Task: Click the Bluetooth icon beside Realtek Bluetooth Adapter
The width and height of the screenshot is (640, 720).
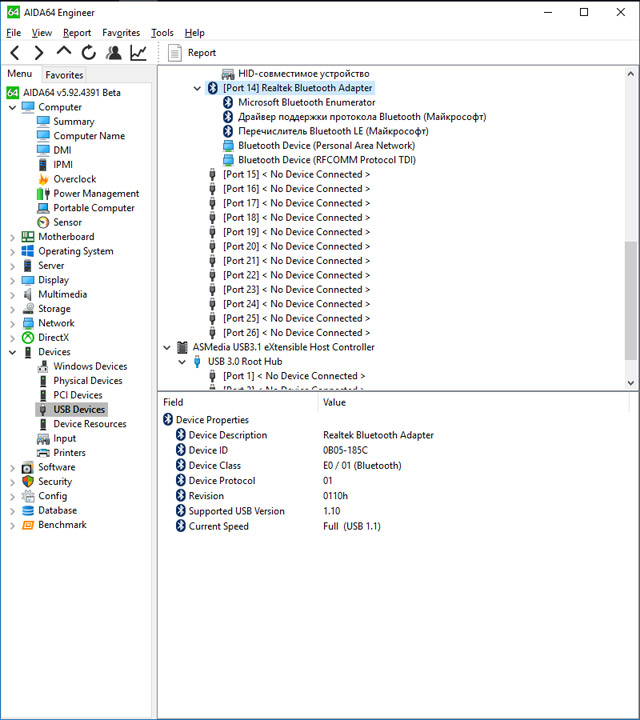Action: point(213,88)
